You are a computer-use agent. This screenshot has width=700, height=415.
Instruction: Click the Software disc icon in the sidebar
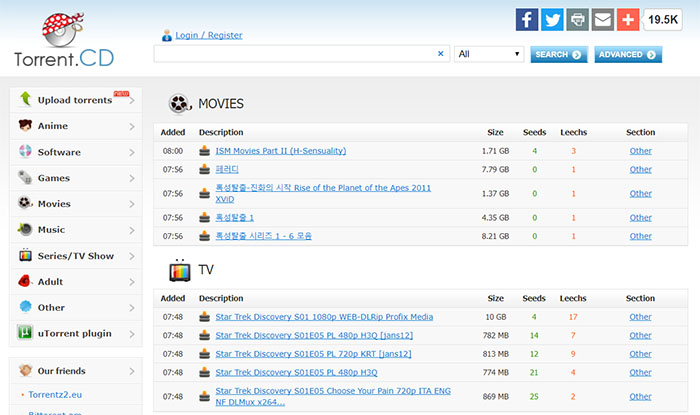[25, 151]
